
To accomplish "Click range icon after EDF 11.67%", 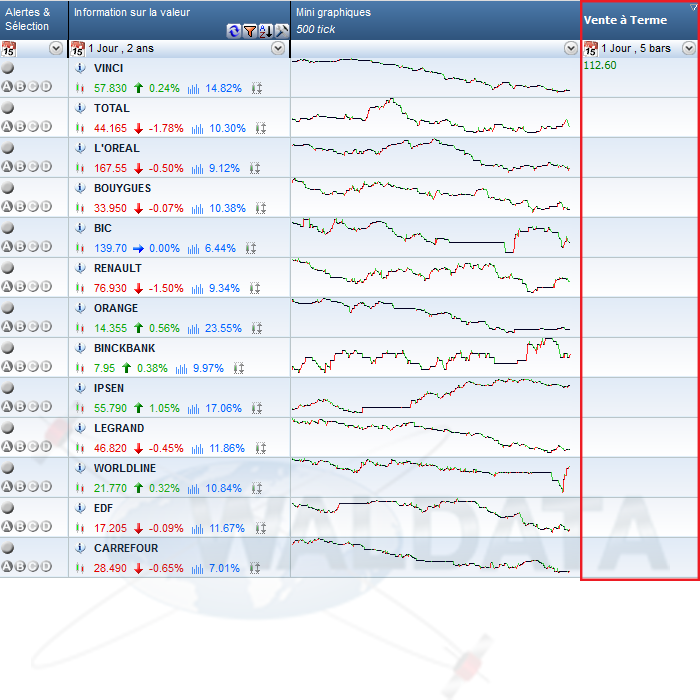I will coord(261,528).
